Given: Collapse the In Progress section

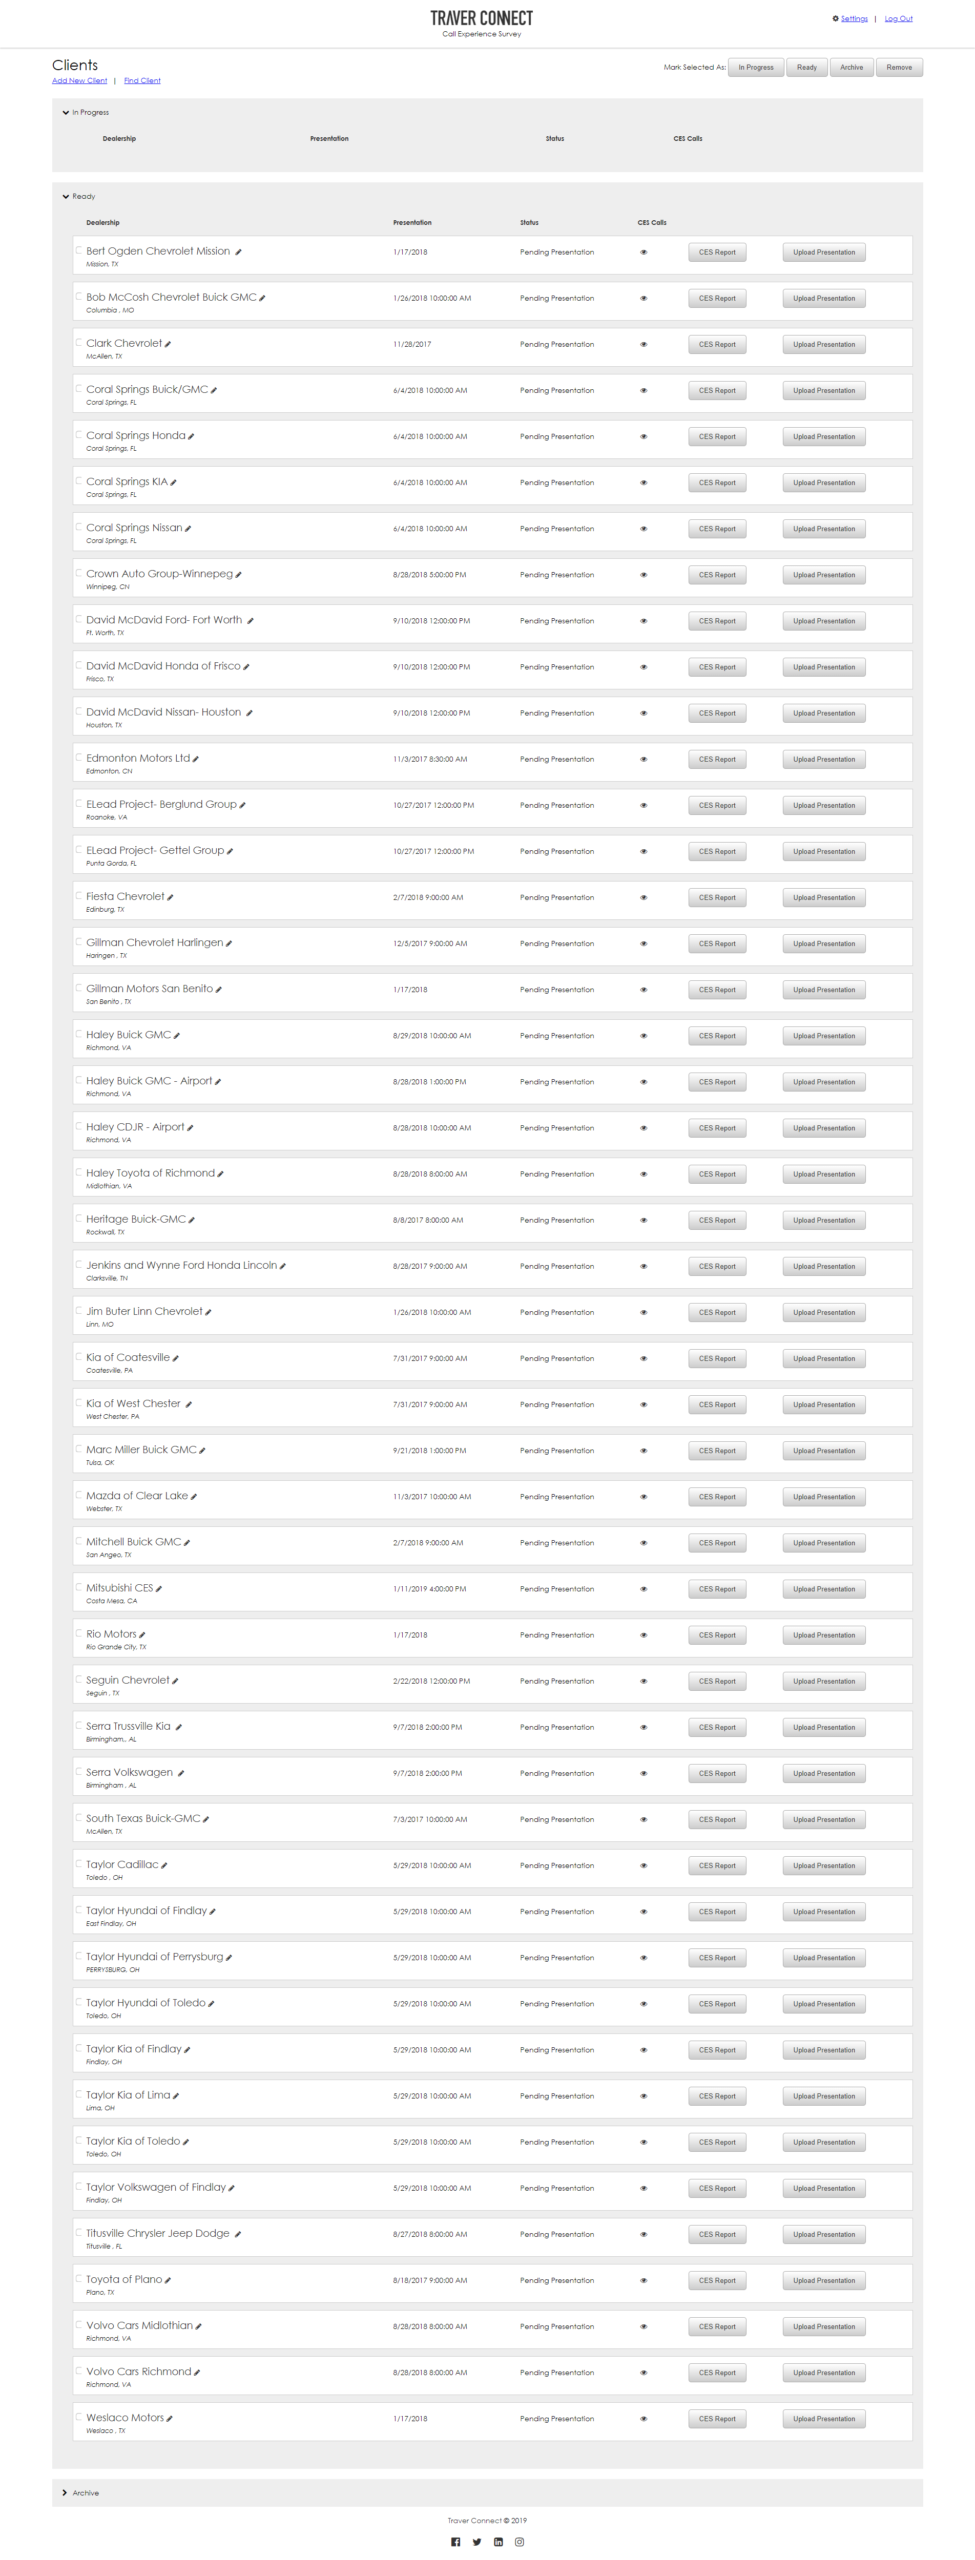Looking at the screenshot, I should 66,112.
